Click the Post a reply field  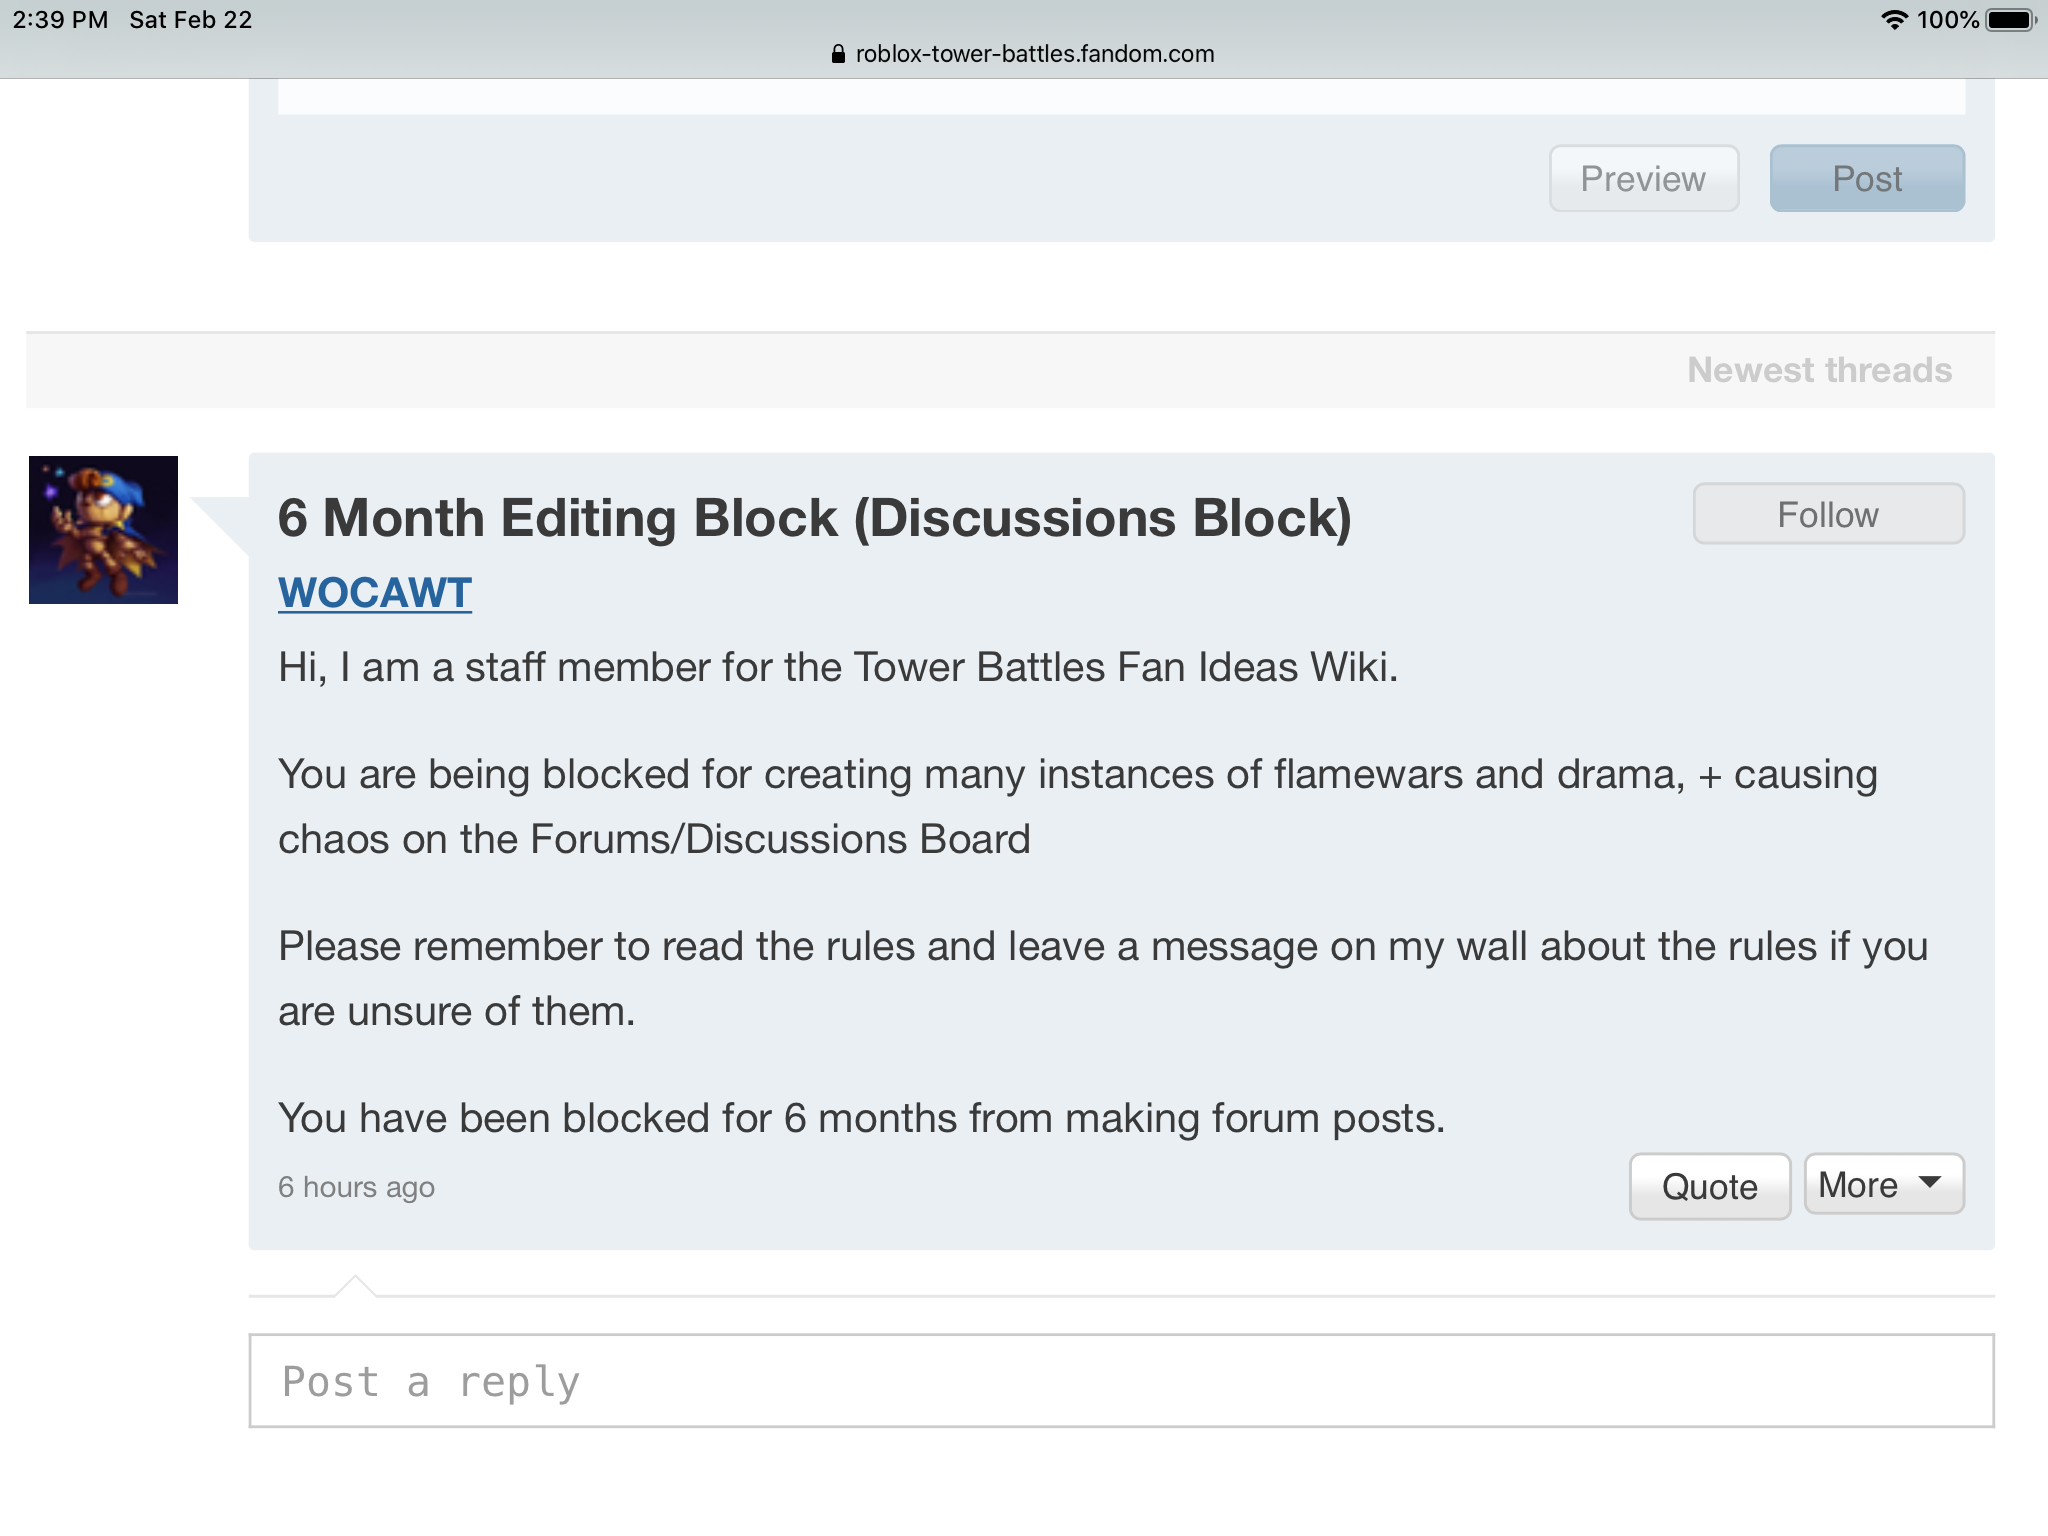tap(1120, 1381)
